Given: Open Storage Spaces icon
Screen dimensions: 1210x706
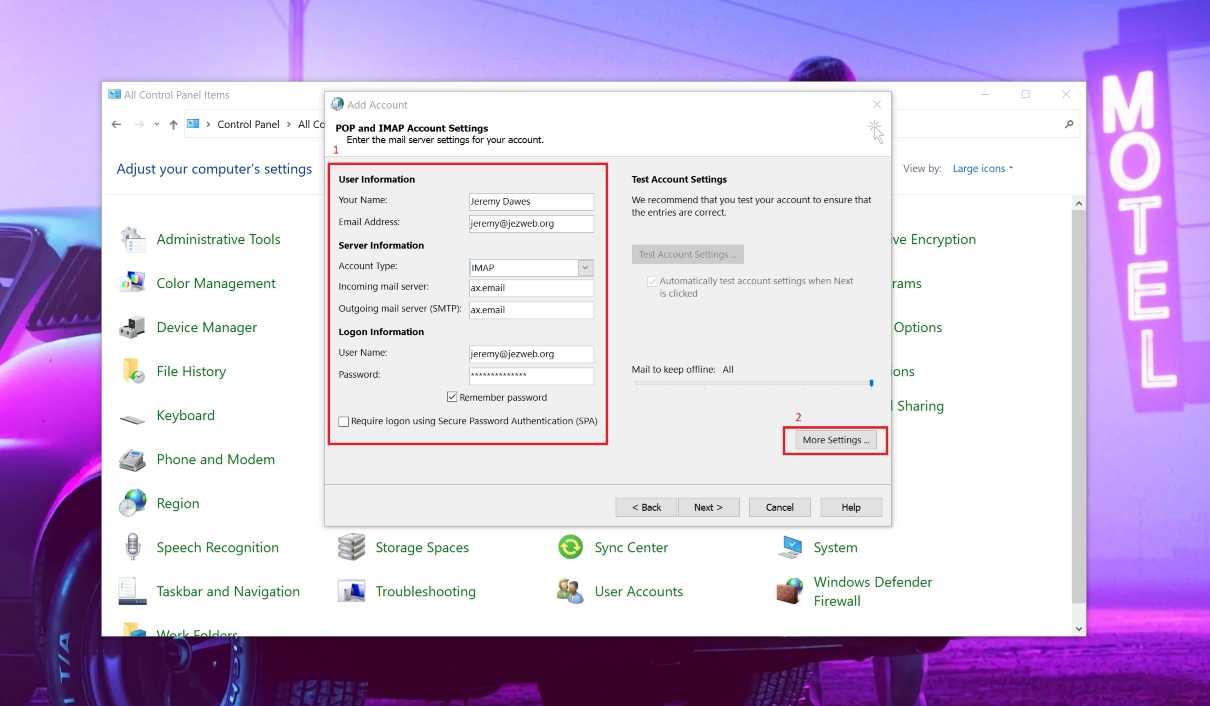Looking at the screenshot, I should tap(352, 548).
